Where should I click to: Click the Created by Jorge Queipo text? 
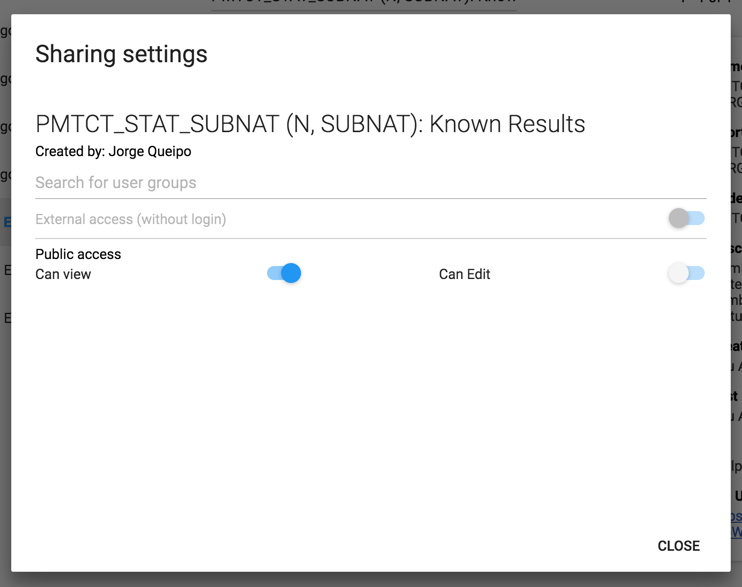[x=113, y=152]
